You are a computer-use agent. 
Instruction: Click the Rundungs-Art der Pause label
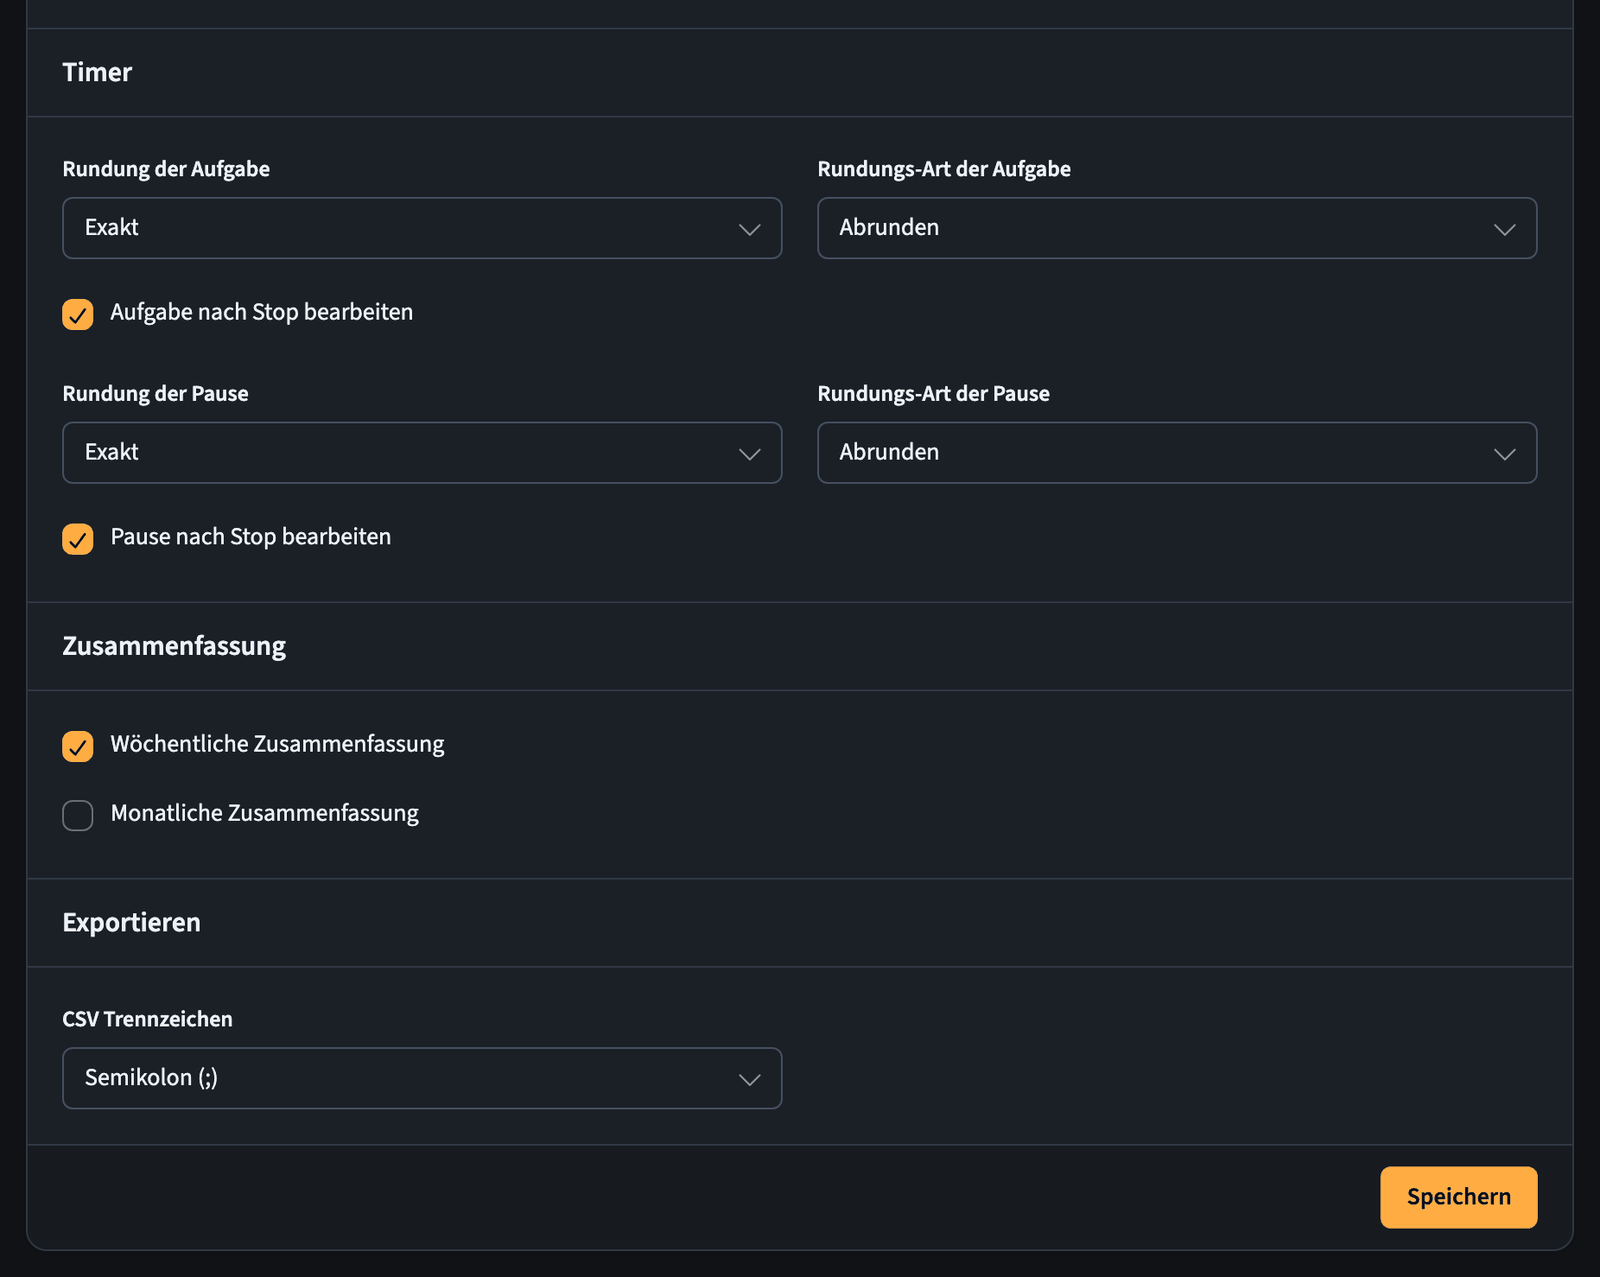pos(933,394)
